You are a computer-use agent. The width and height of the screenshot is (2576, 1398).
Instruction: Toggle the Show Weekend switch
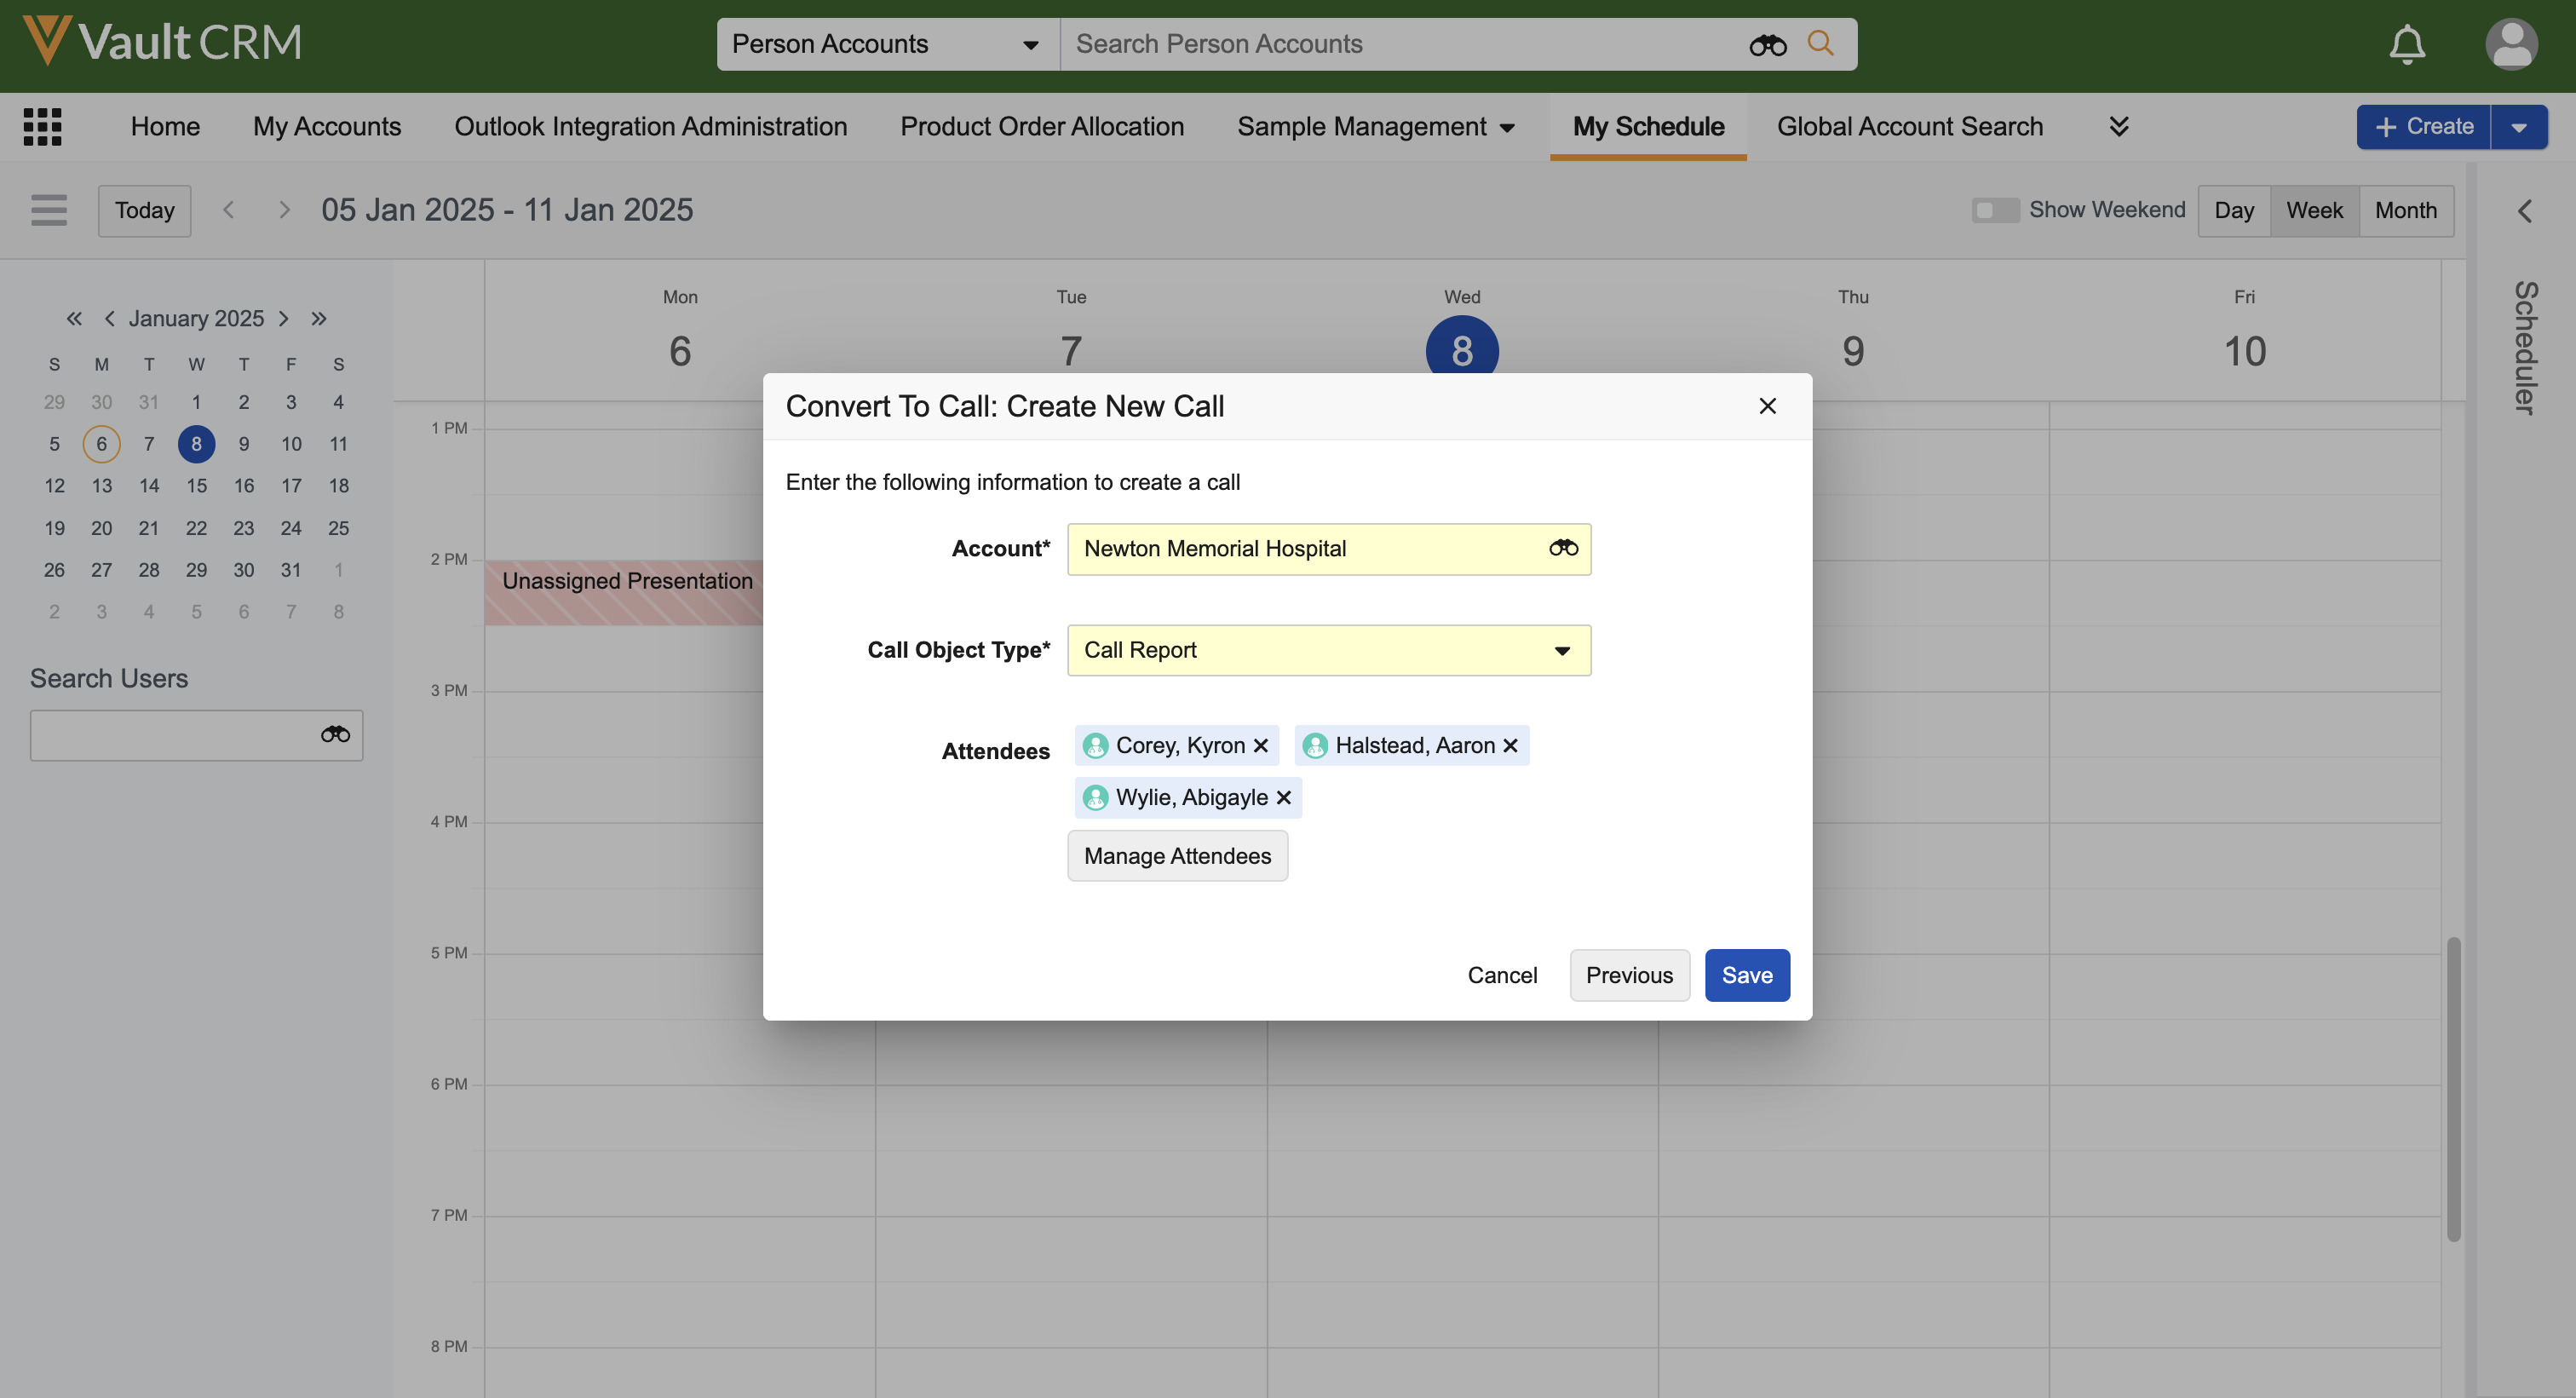[x=1994, y=210]
